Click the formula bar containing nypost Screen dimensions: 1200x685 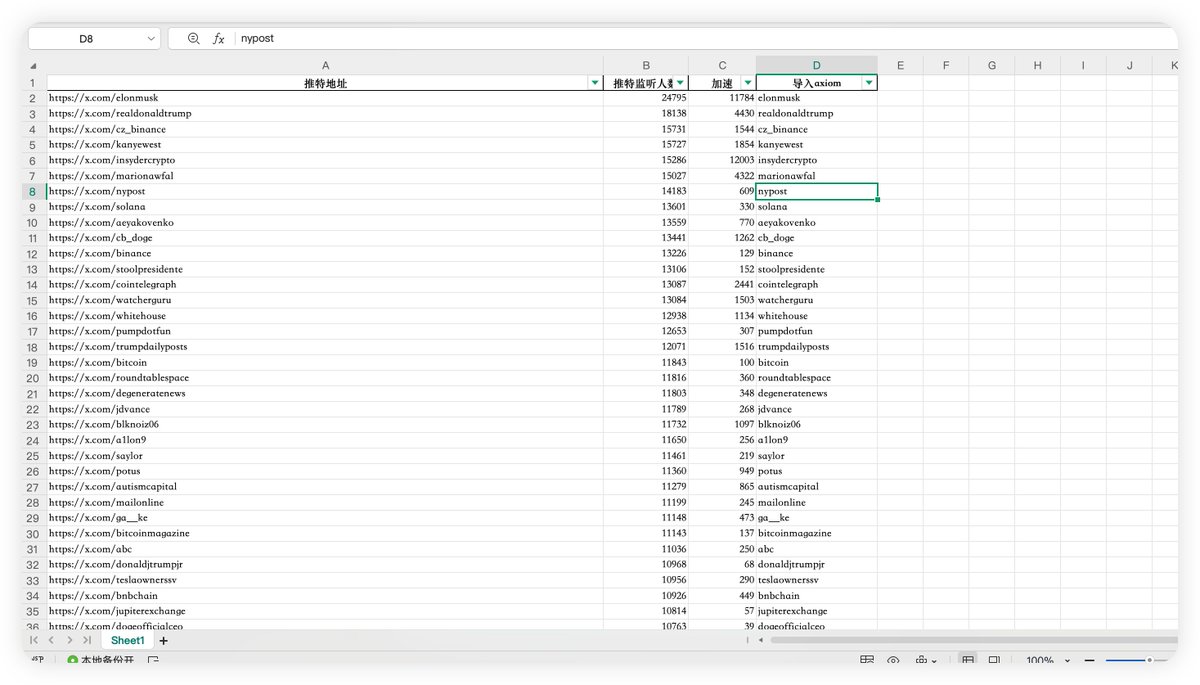(x=705, y=38)
